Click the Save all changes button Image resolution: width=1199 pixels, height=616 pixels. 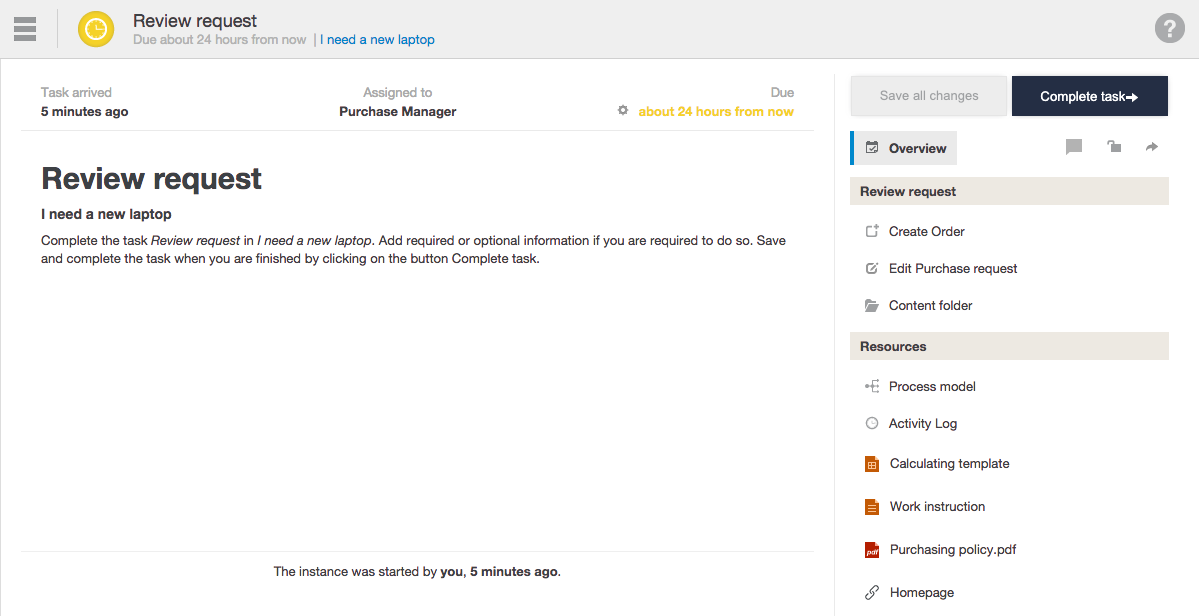click(x=928, y=96)
